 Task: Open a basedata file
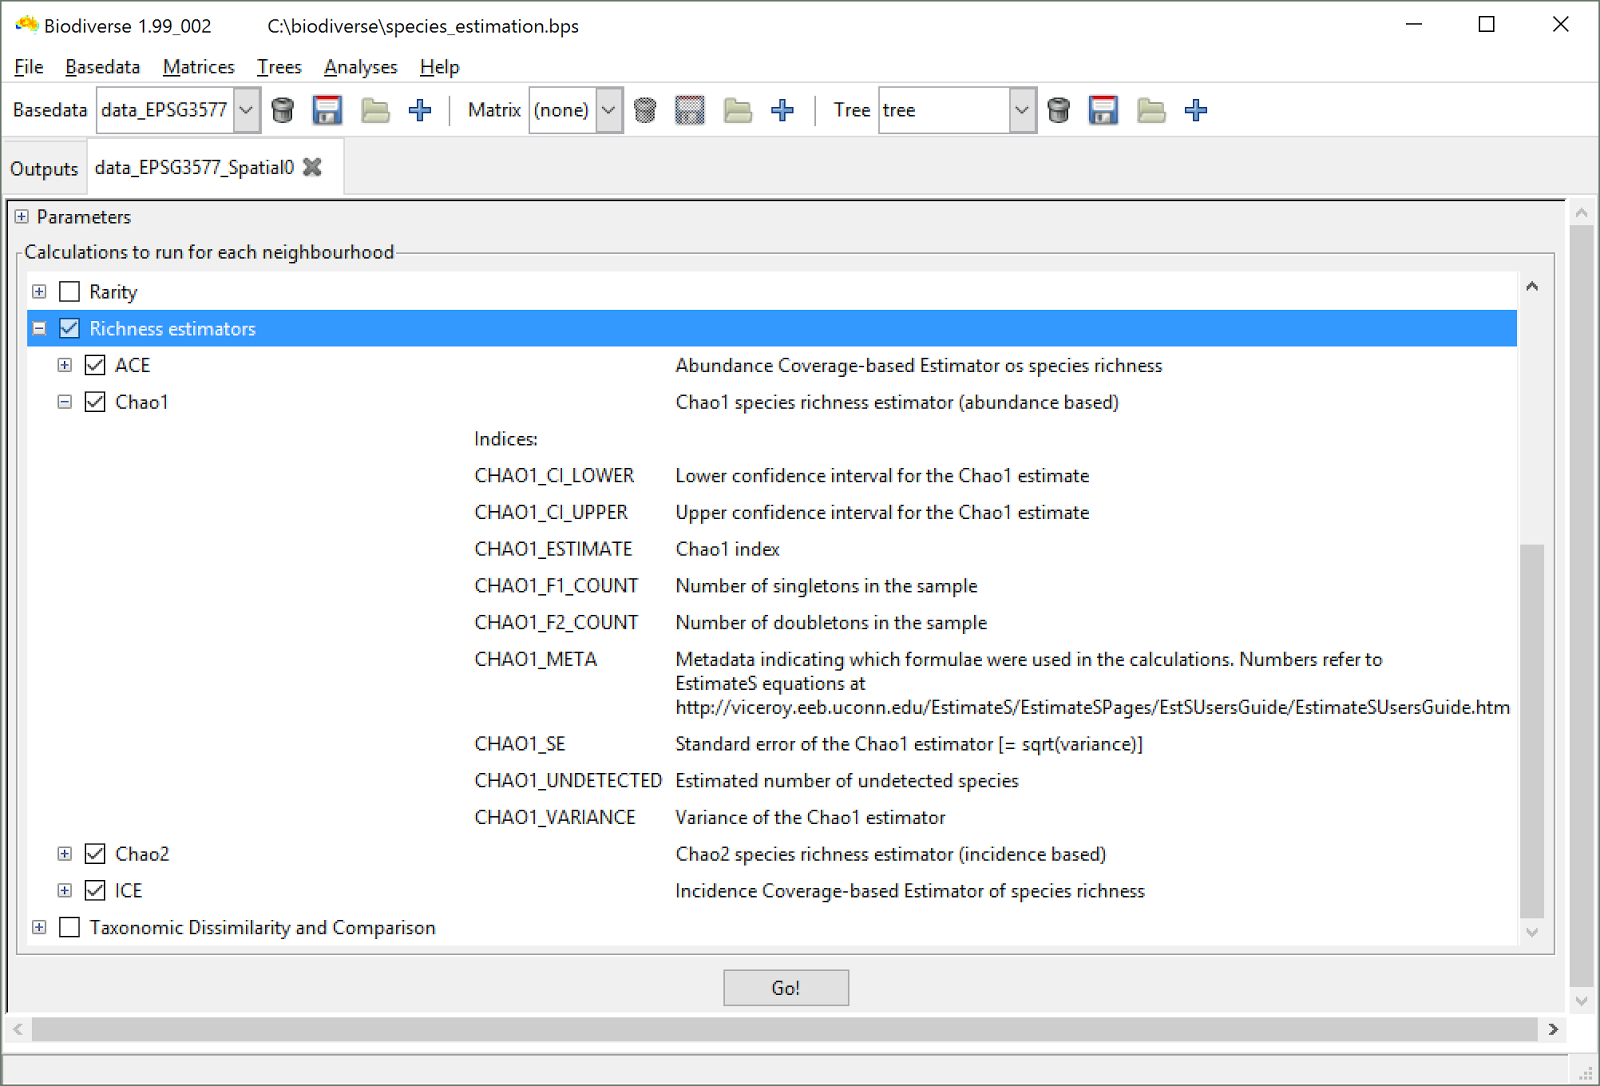tap(374, 110)
